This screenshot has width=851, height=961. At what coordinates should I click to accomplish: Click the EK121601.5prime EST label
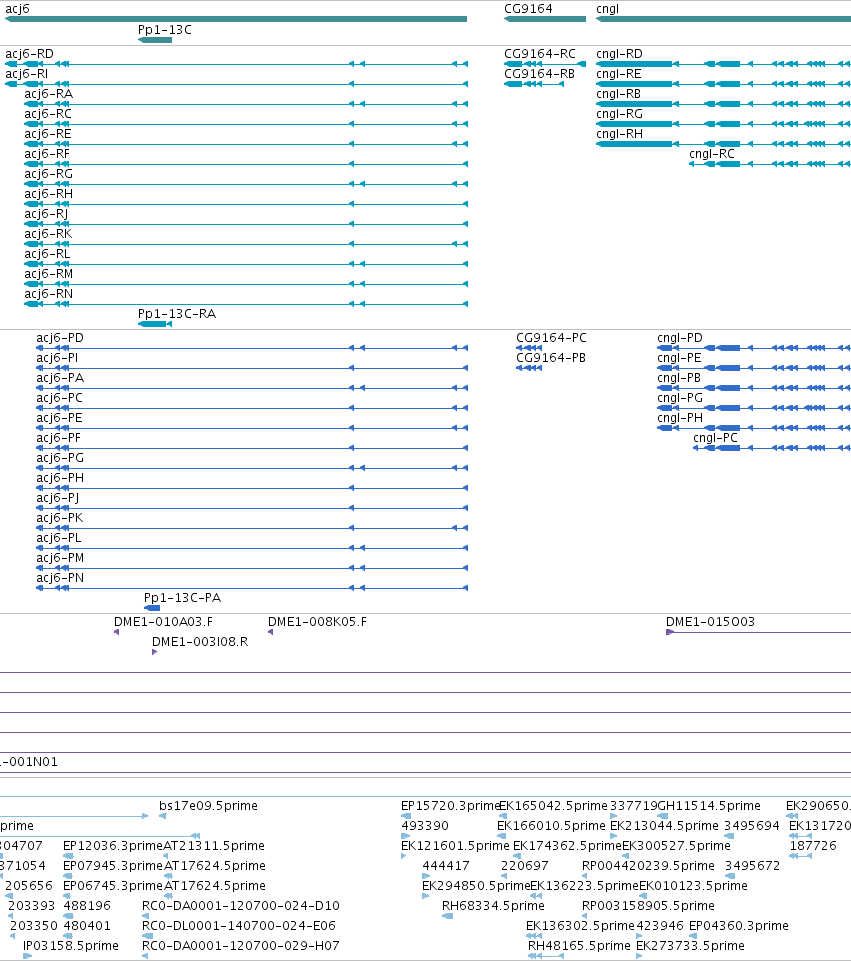(x=455, y=846)
